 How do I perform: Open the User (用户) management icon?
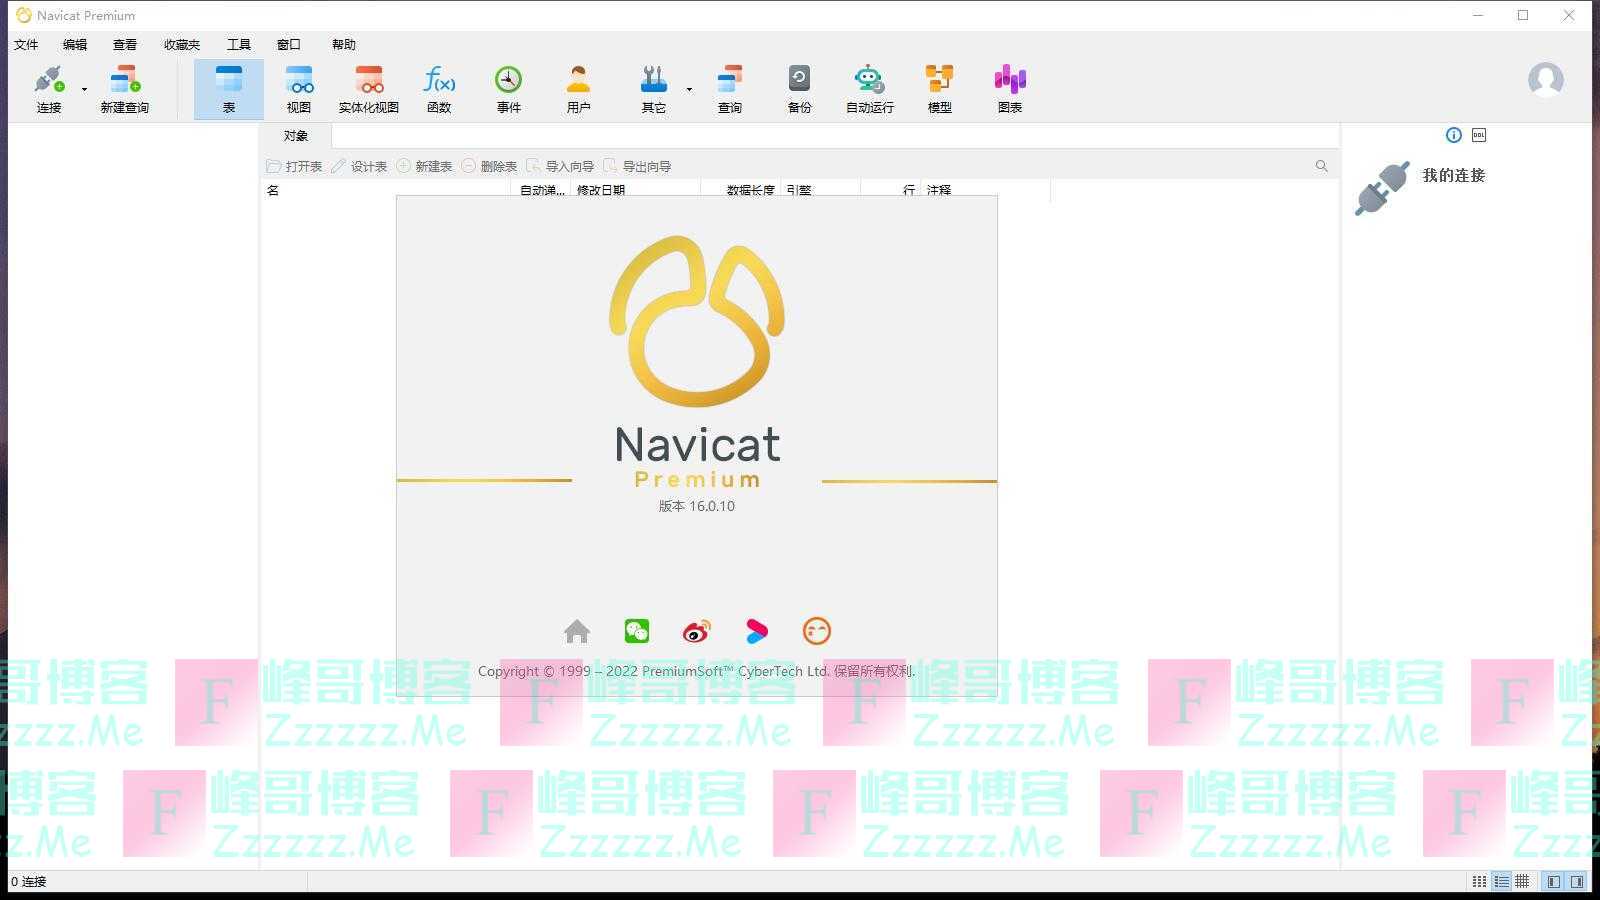(578, 88)
